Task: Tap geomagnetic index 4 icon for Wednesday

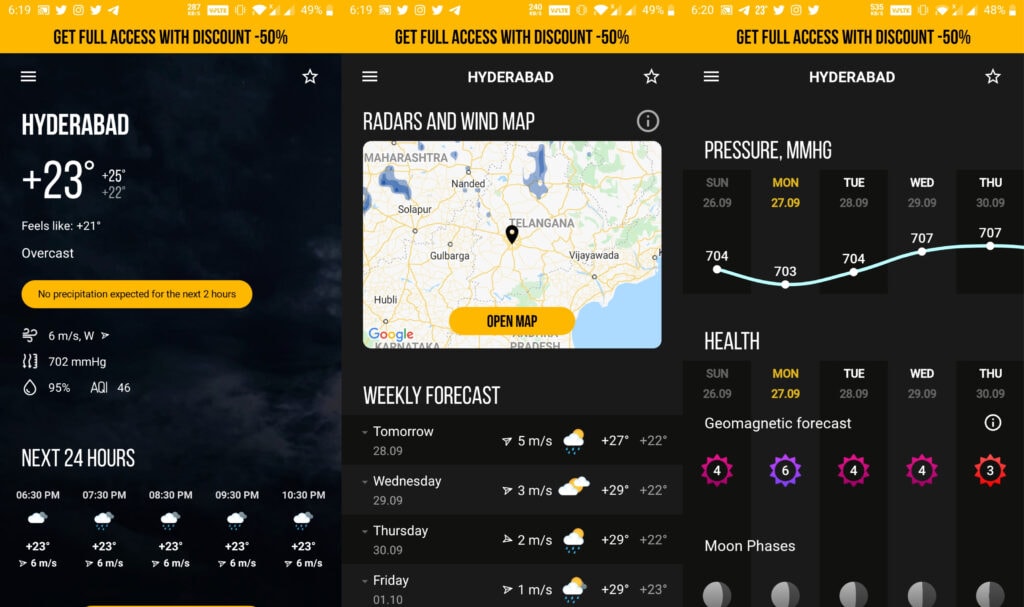Action: click(921, 470)
